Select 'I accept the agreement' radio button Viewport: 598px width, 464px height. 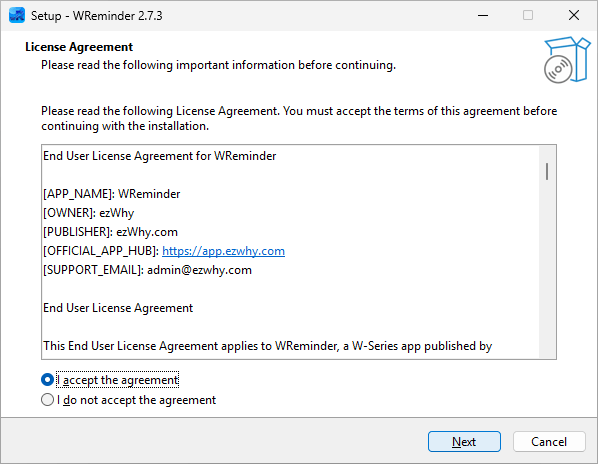pyautogui.click(x=47, y=380)
